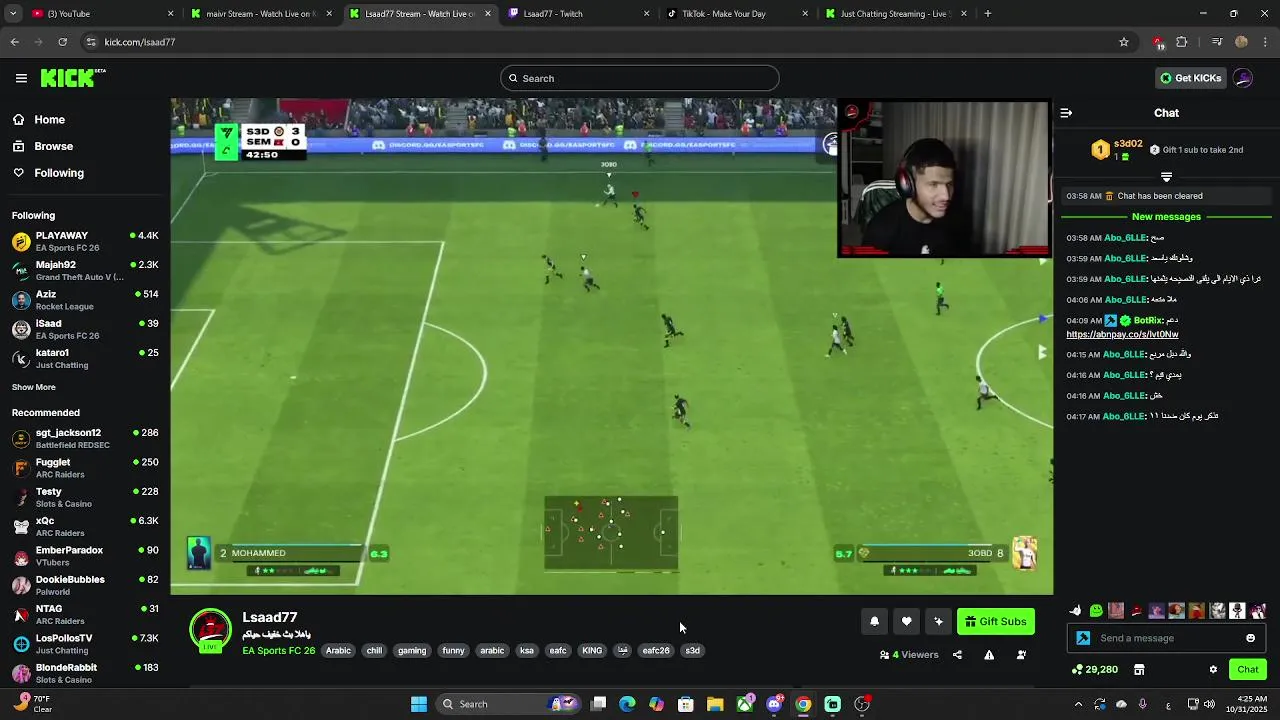Open browser extensions puzzle icon
Viewport: 1280px width, 720px height.
point(1182,42)
